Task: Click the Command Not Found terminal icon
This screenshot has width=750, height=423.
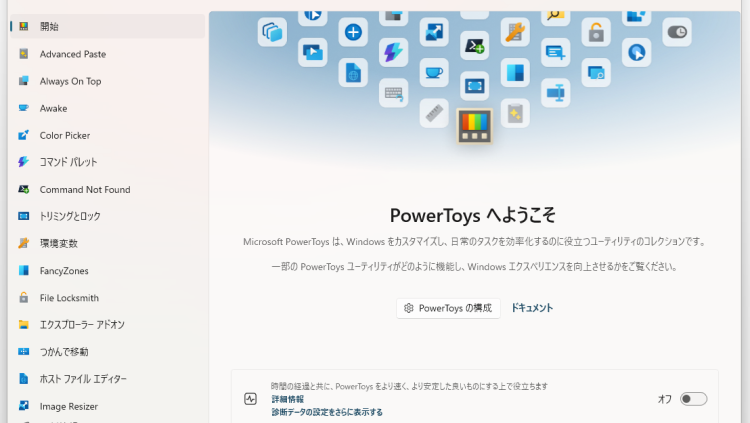Action: tap(23, 189)
